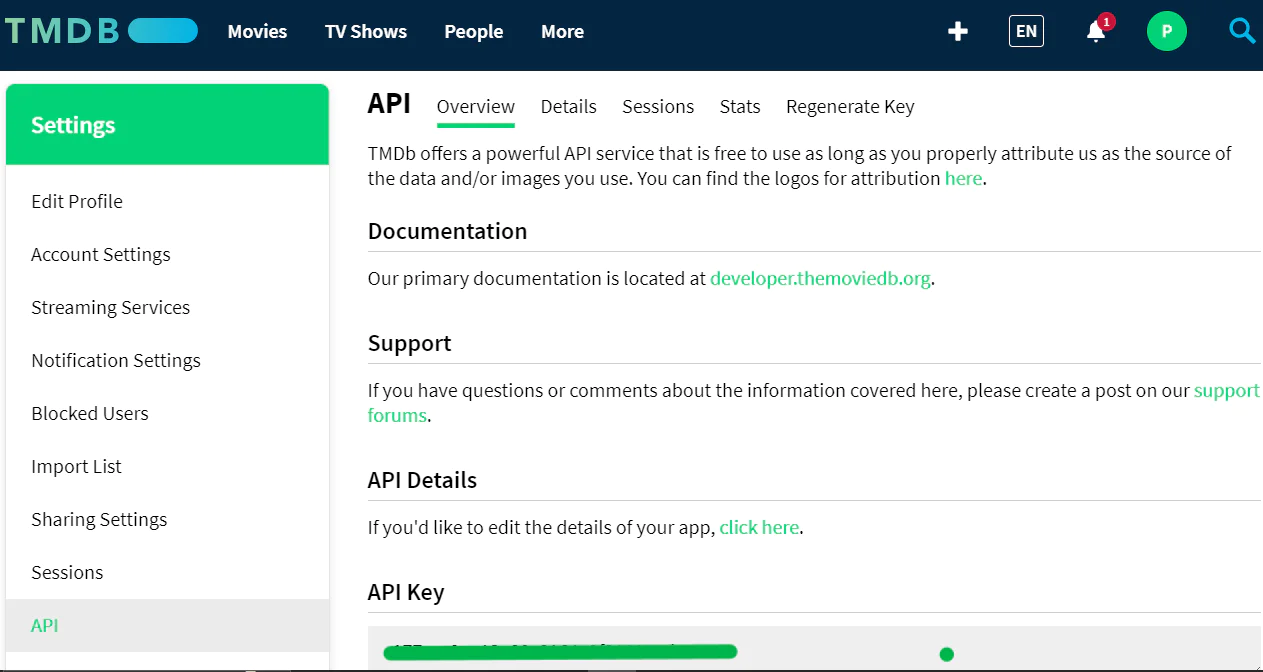Open the People menu
Screen dimensions: 1263x672
coord(474,31)
